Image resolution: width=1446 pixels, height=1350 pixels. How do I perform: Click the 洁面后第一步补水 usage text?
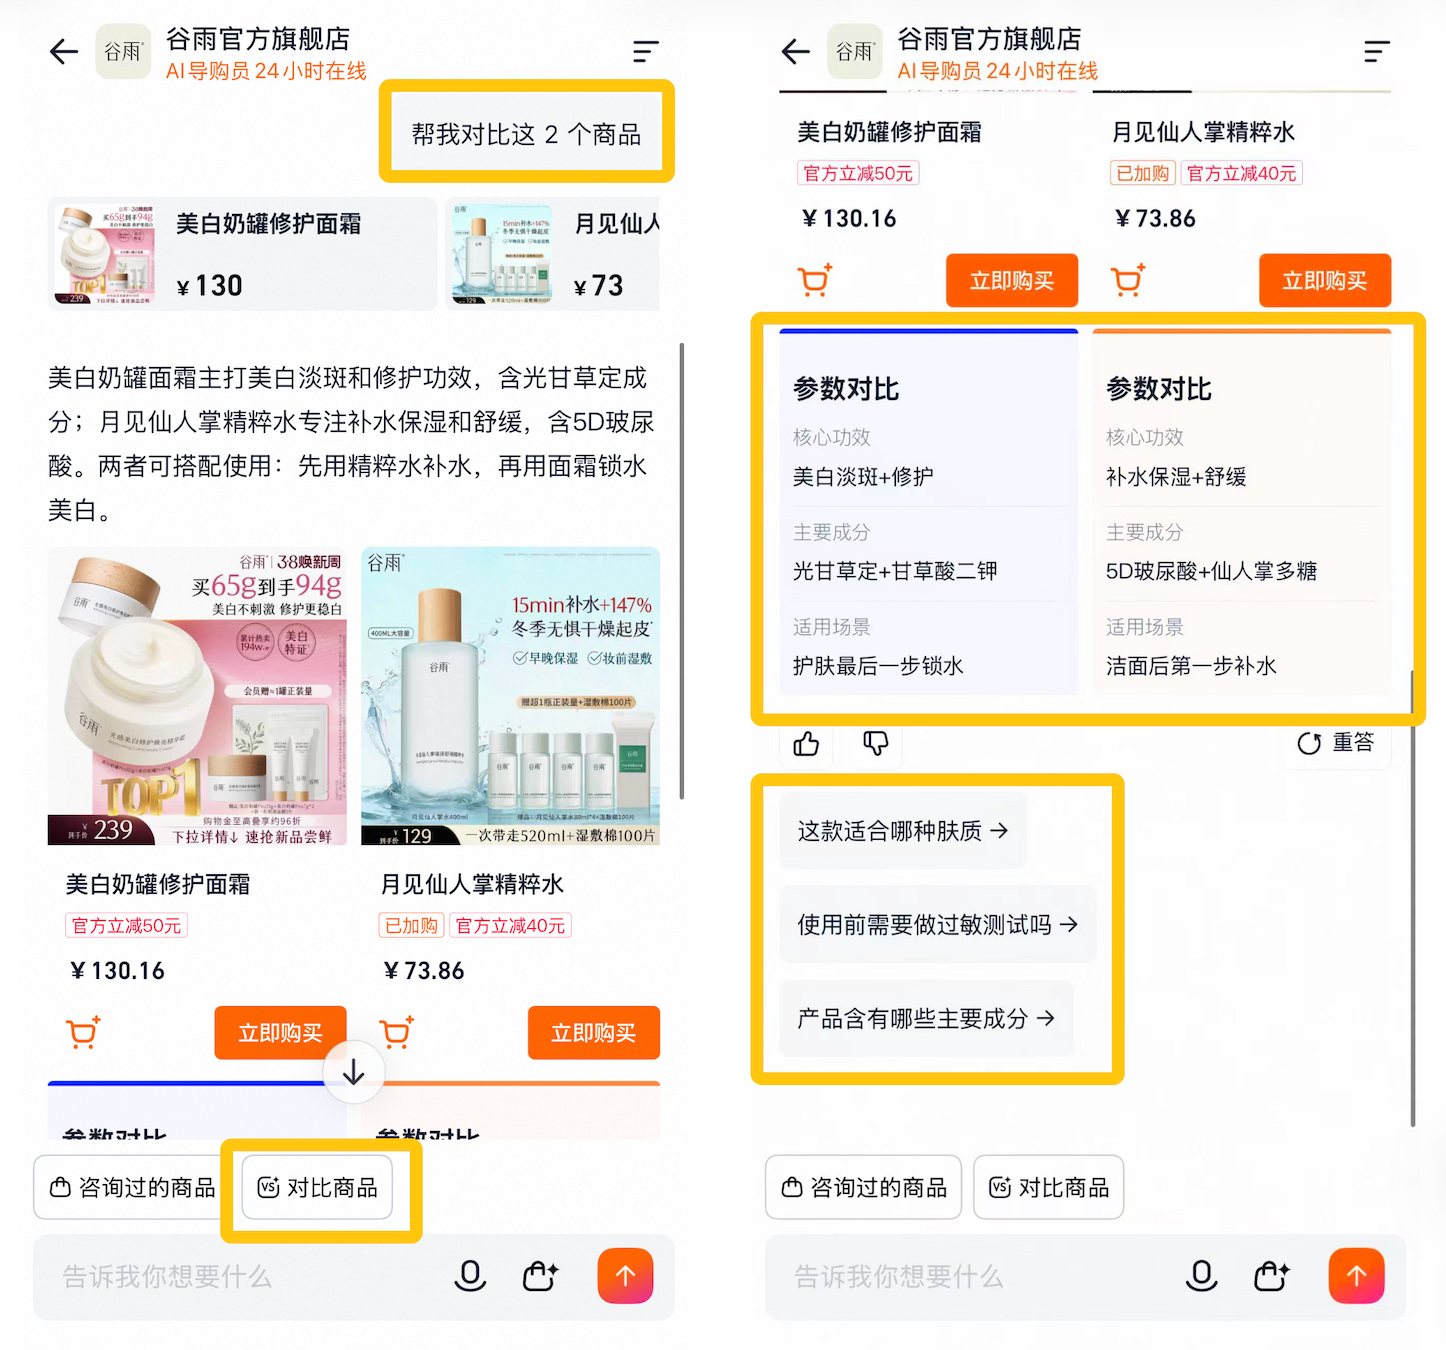[1191, 666]
